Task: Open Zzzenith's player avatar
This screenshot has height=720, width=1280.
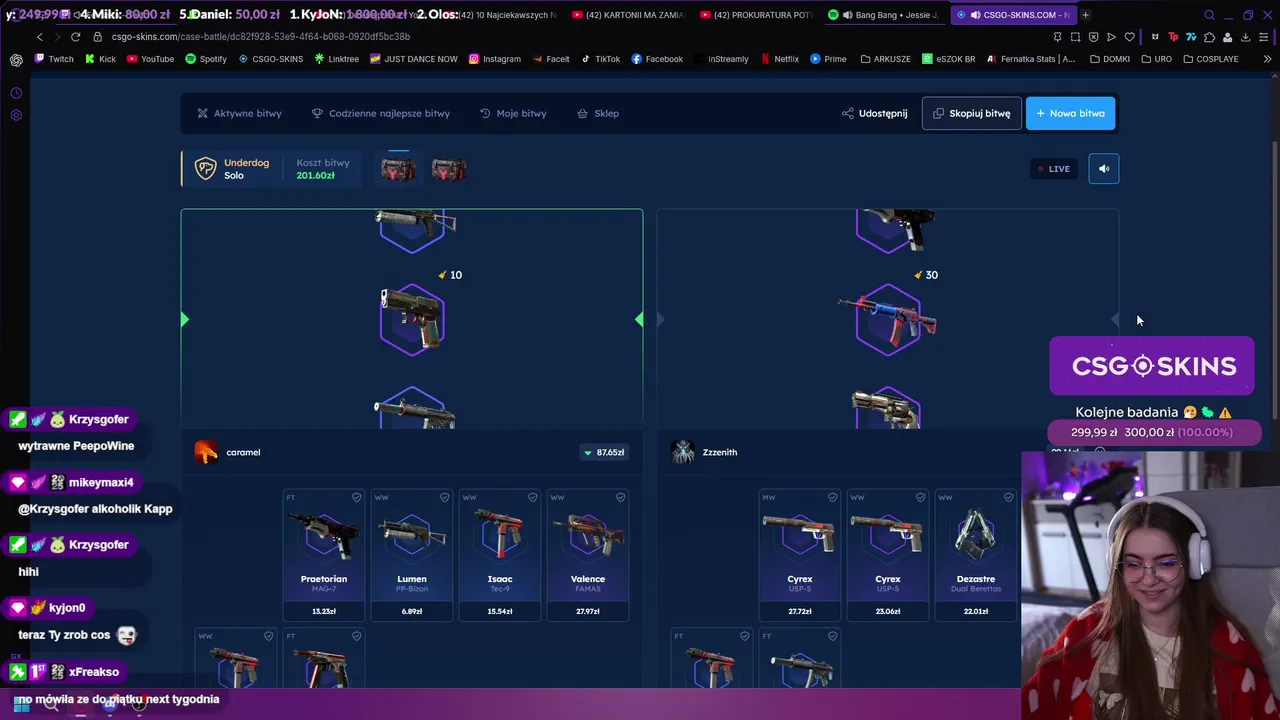Action: tap(683, 452)
